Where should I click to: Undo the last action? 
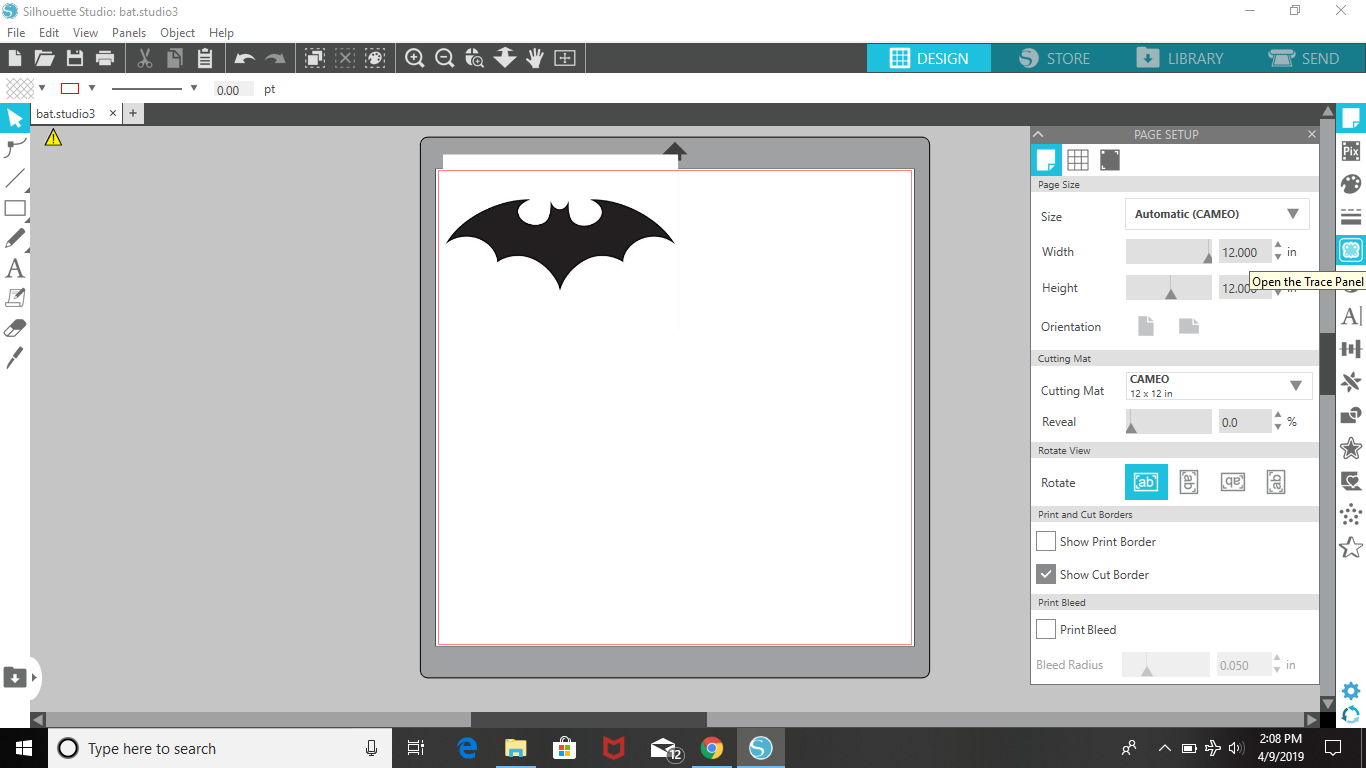coord(245,58)
